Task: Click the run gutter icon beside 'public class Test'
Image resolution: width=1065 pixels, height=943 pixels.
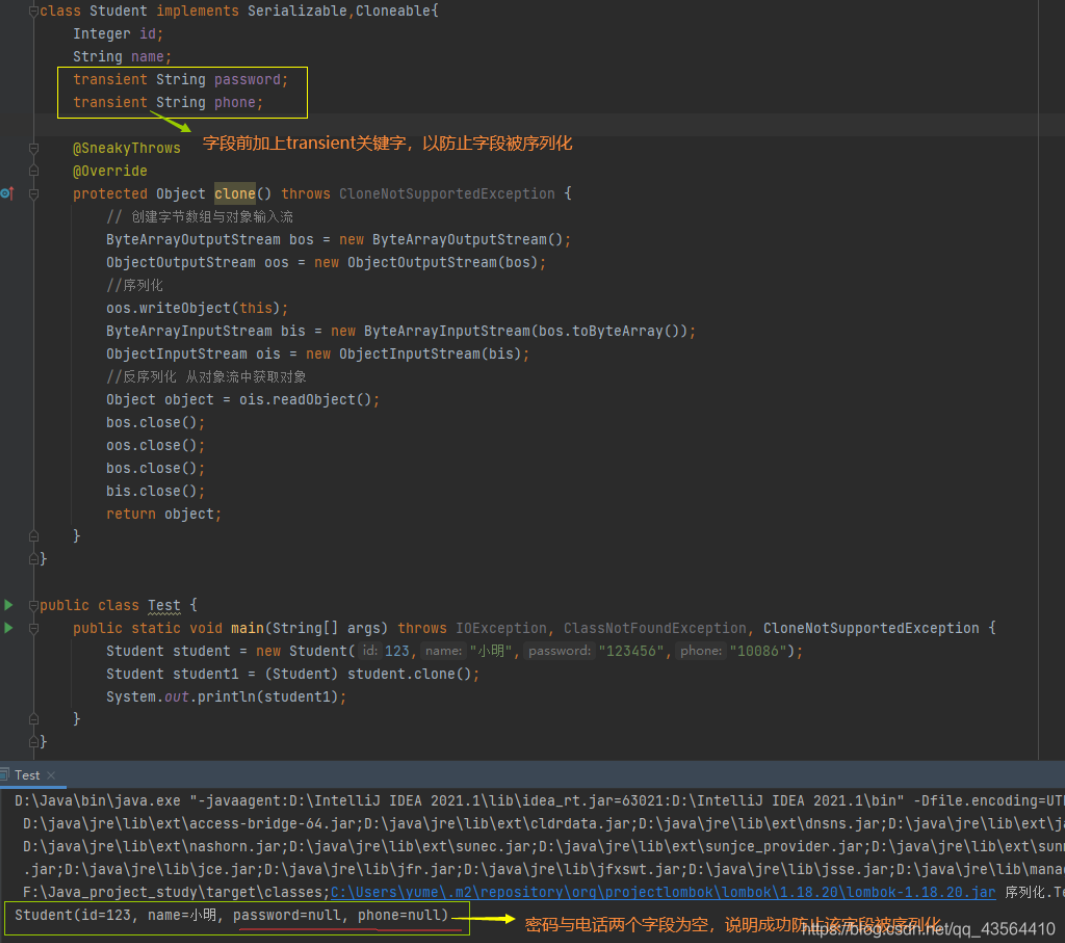Action: pyautogui.click(x=9, y=605)
